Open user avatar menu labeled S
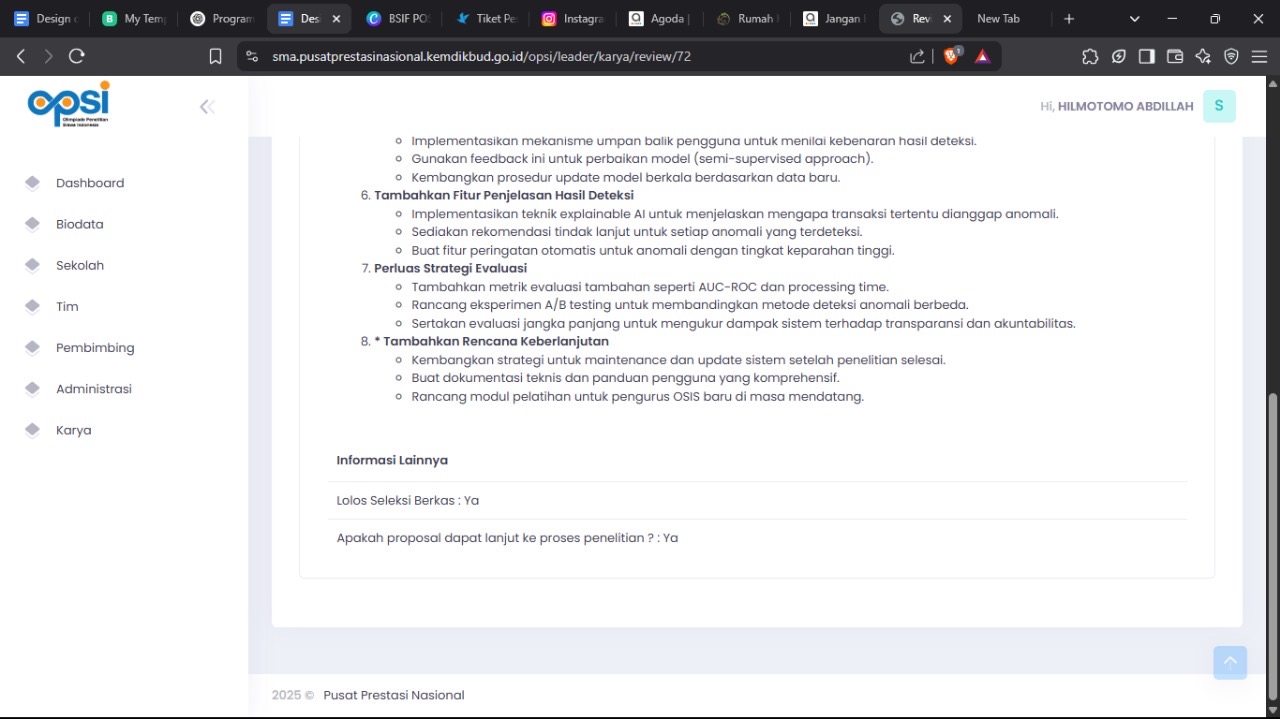Image resolution: width=1280 pixels, height=719 pixels. pos(1218,106)
